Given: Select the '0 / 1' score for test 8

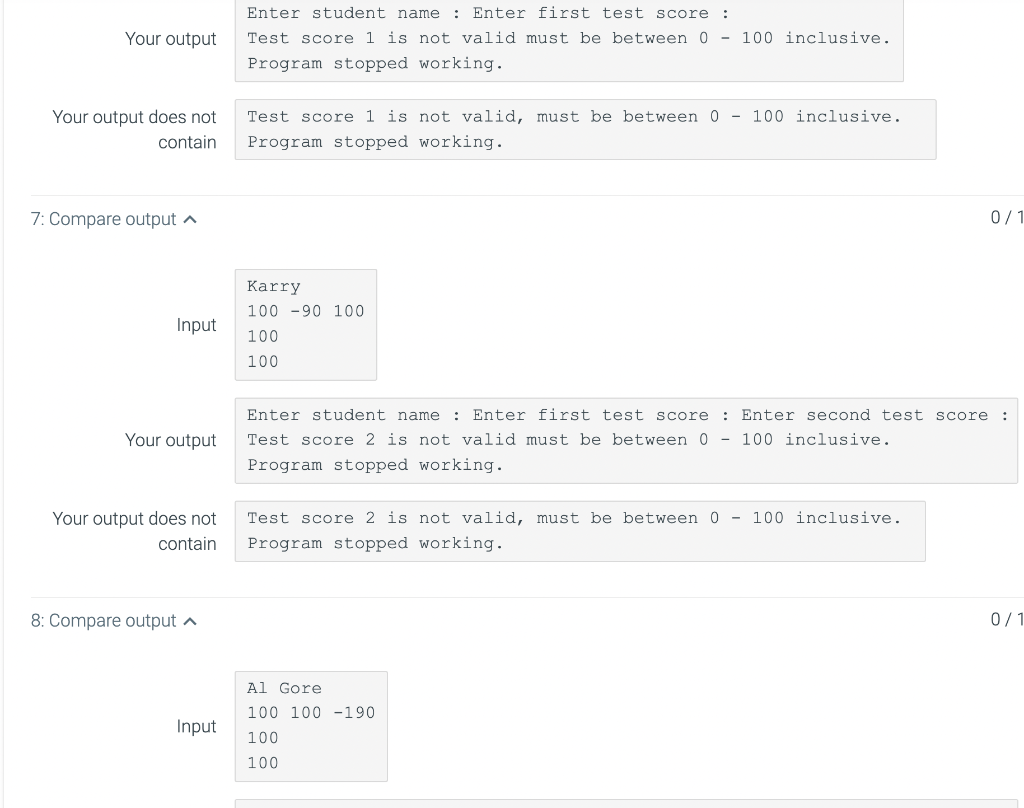Looking at the screenshot, I should point(1010,621).
